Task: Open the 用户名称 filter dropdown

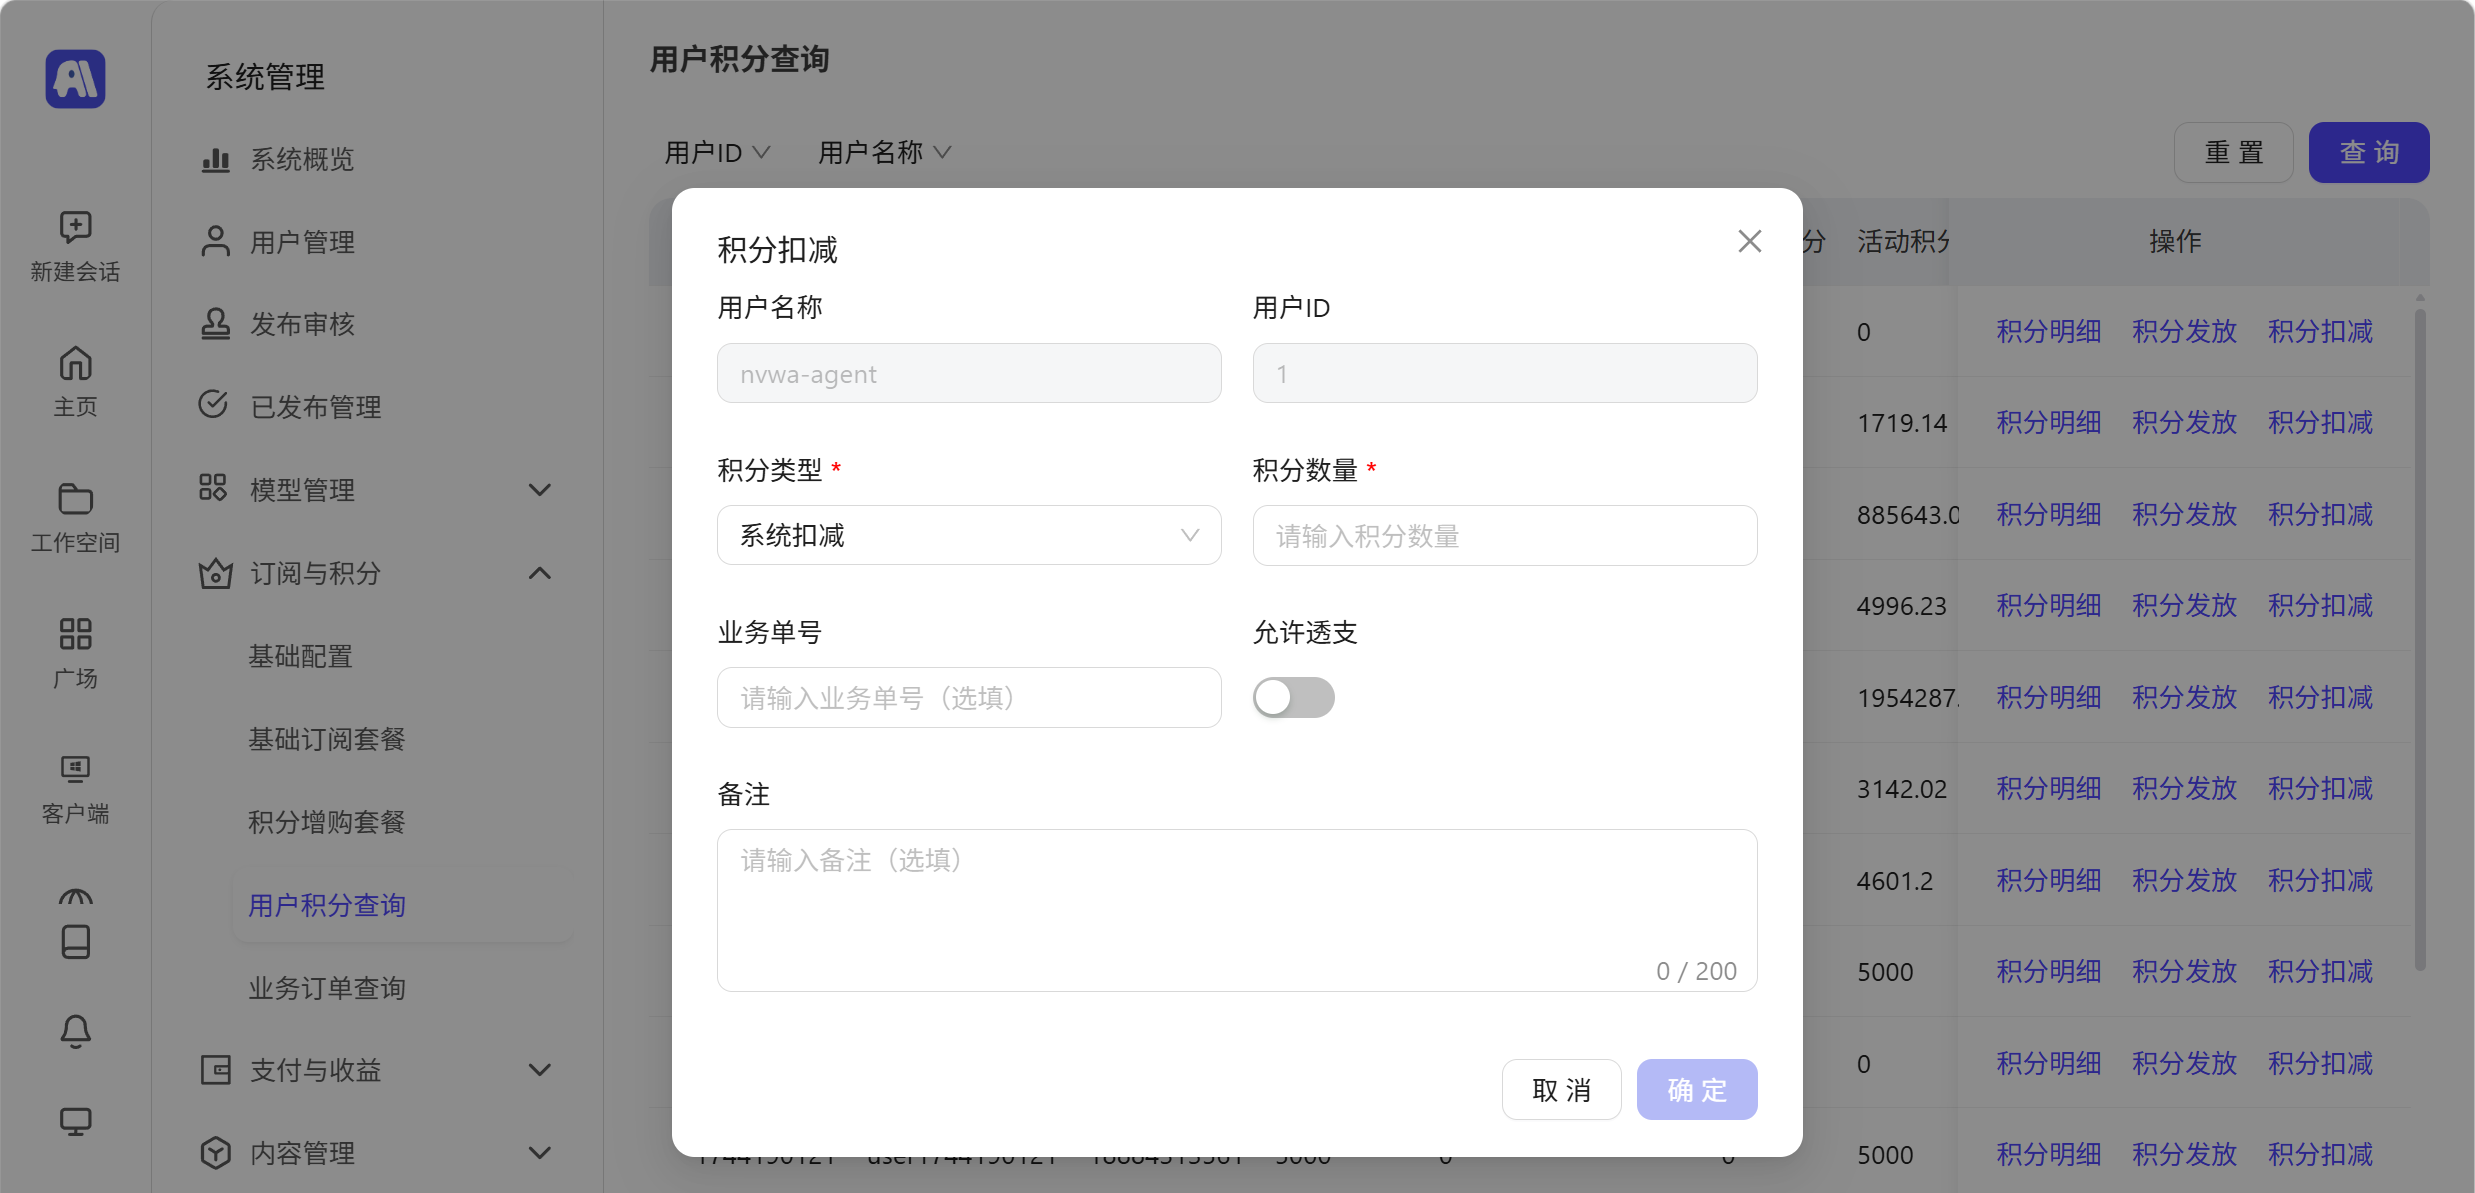Action: tap(884, 152)
